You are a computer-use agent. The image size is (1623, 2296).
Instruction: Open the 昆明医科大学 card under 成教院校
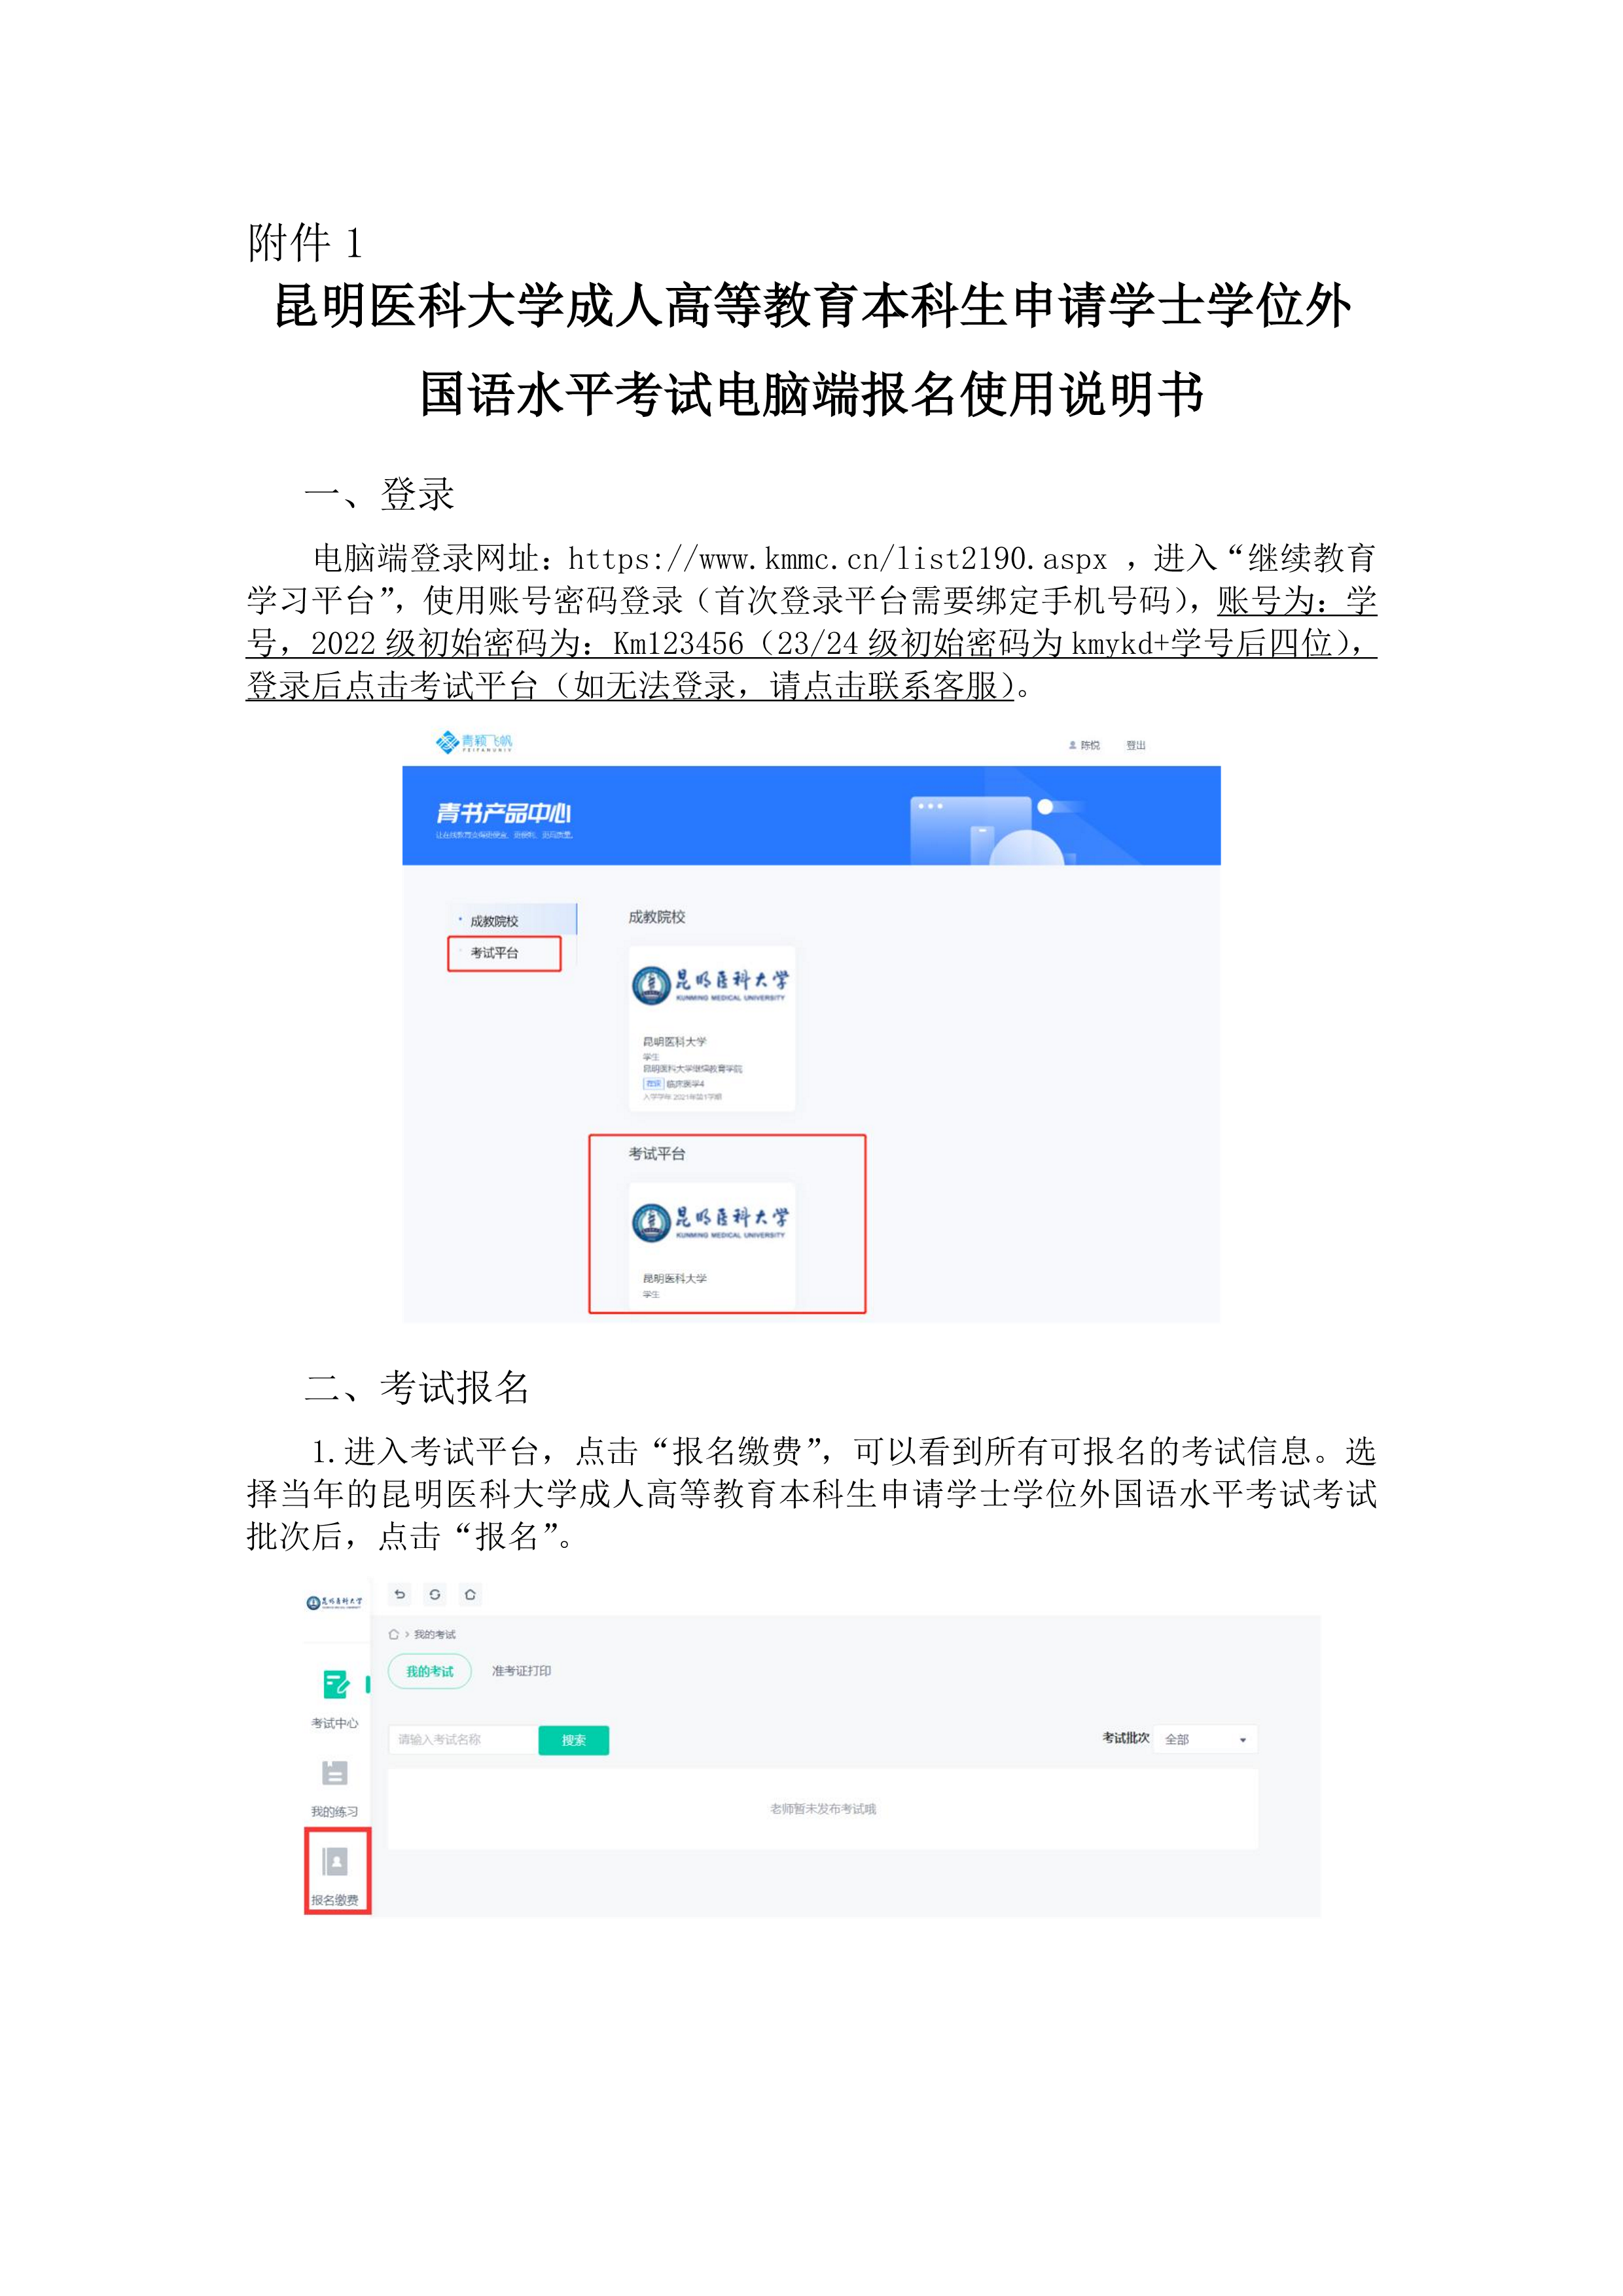pos(712,1028)
